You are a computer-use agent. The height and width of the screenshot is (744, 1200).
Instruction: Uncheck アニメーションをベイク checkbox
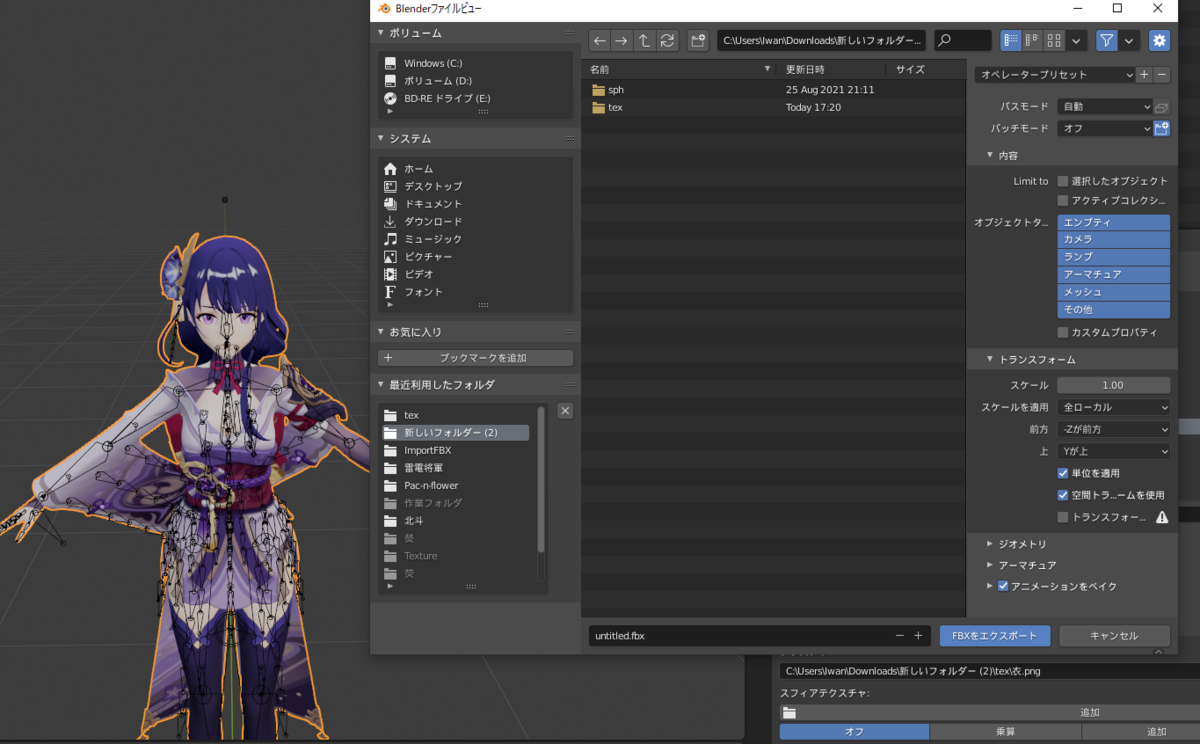pyautogui.click(x=1003, y=586)
